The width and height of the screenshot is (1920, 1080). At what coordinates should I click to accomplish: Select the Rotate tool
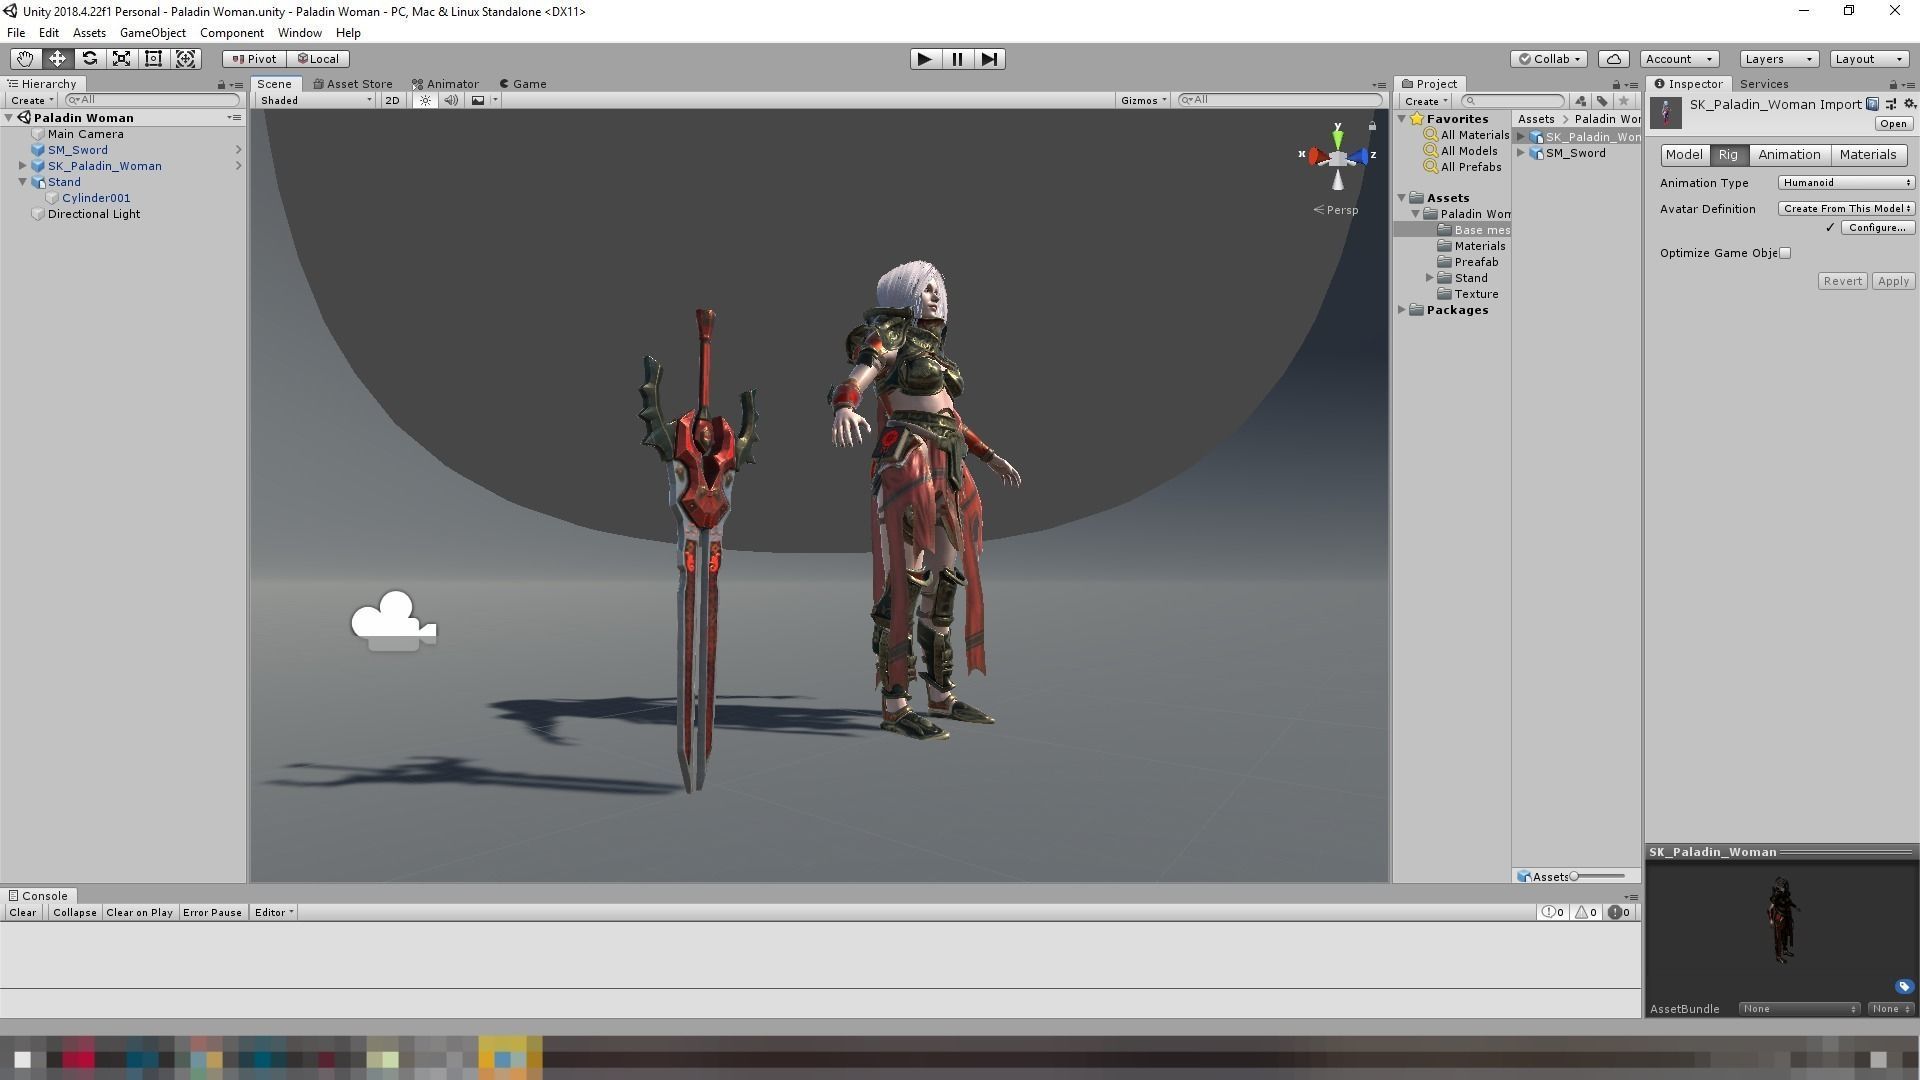(x=89, y=58)
